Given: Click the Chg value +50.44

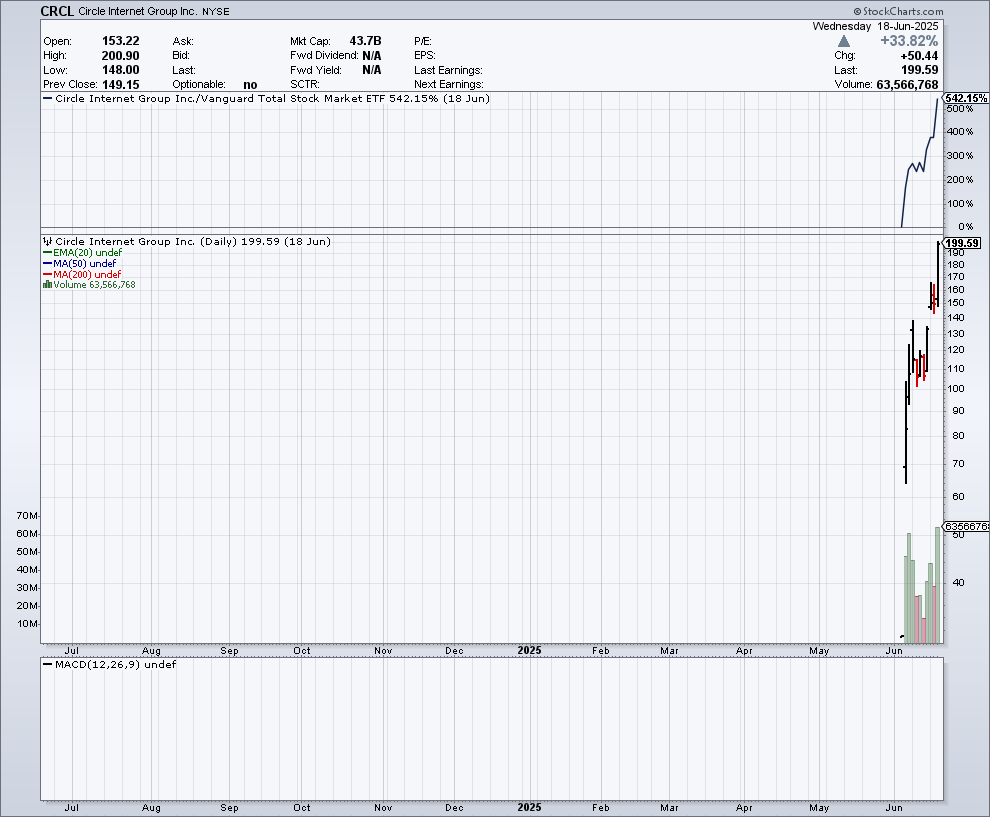Looking at the screenshot, I should 919,56.
